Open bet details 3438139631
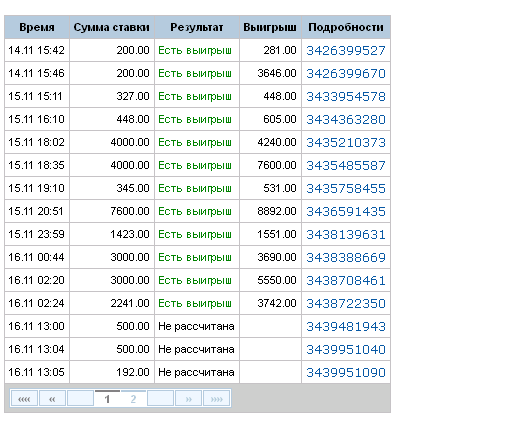The image size is (519, 442). click(346, 235)
